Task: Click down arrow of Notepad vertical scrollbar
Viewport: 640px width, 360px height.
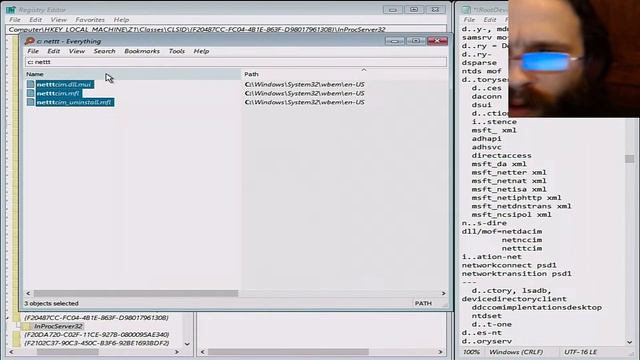Action: coord(629,342)
